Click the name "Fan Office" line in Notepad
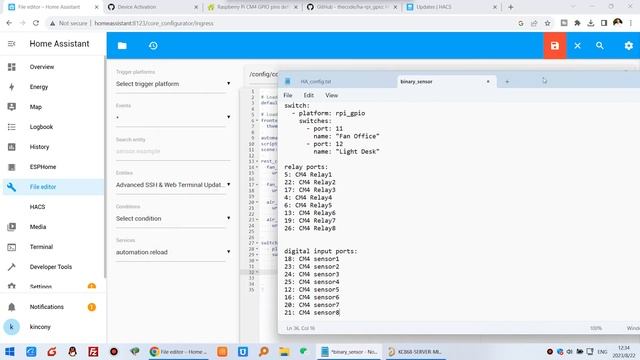 346,136
